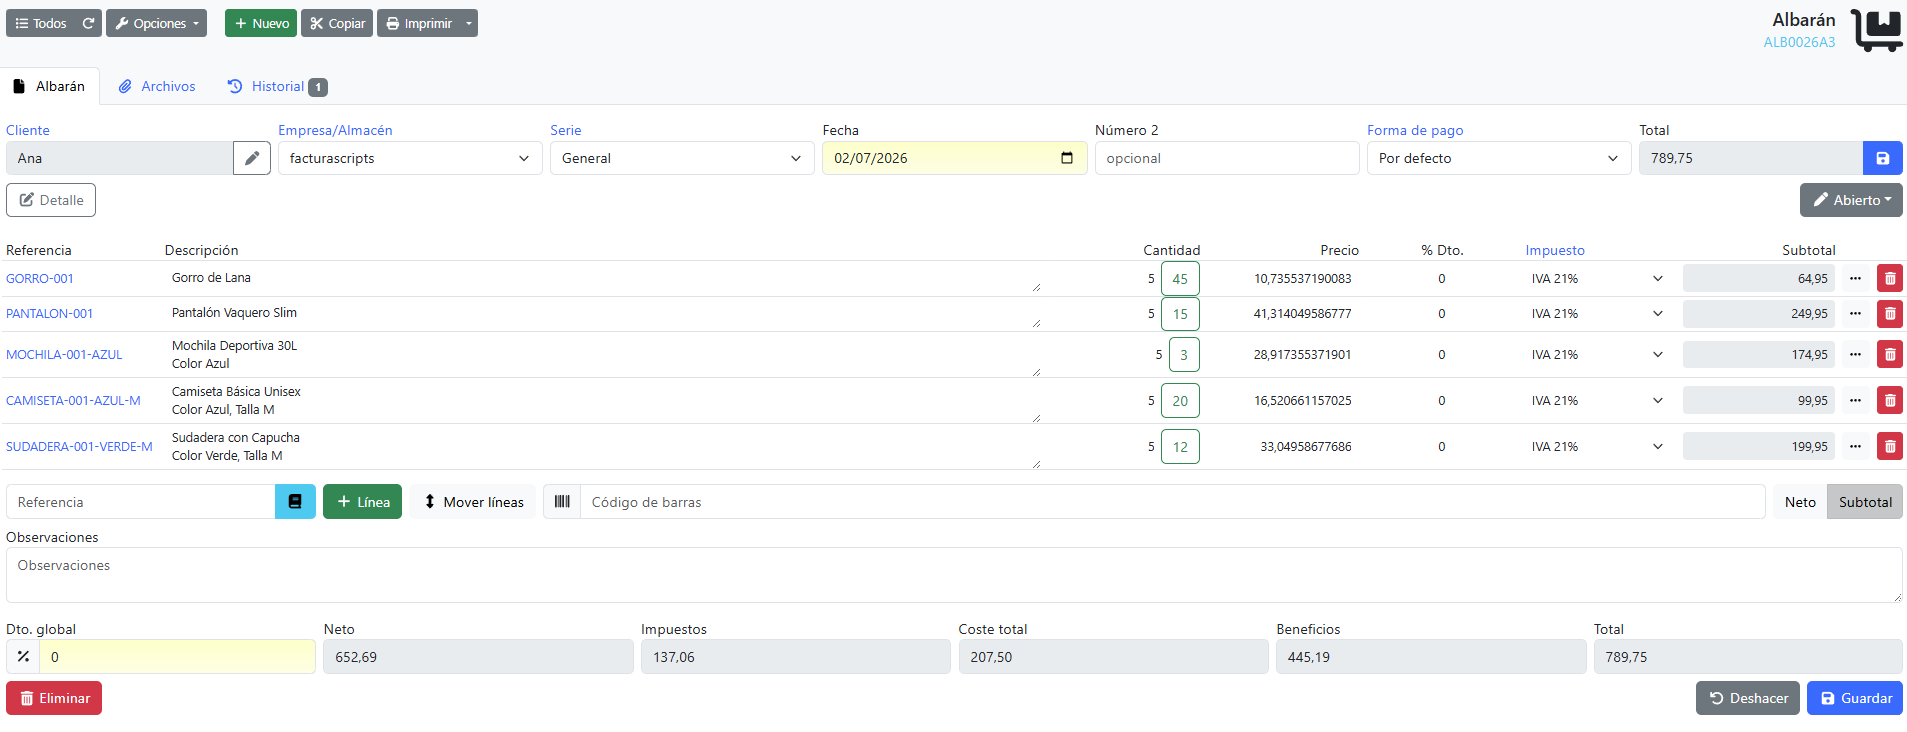Open the Forma de pago dropdown
Screen dimensions: 1907x732
tap(1498, 158)
